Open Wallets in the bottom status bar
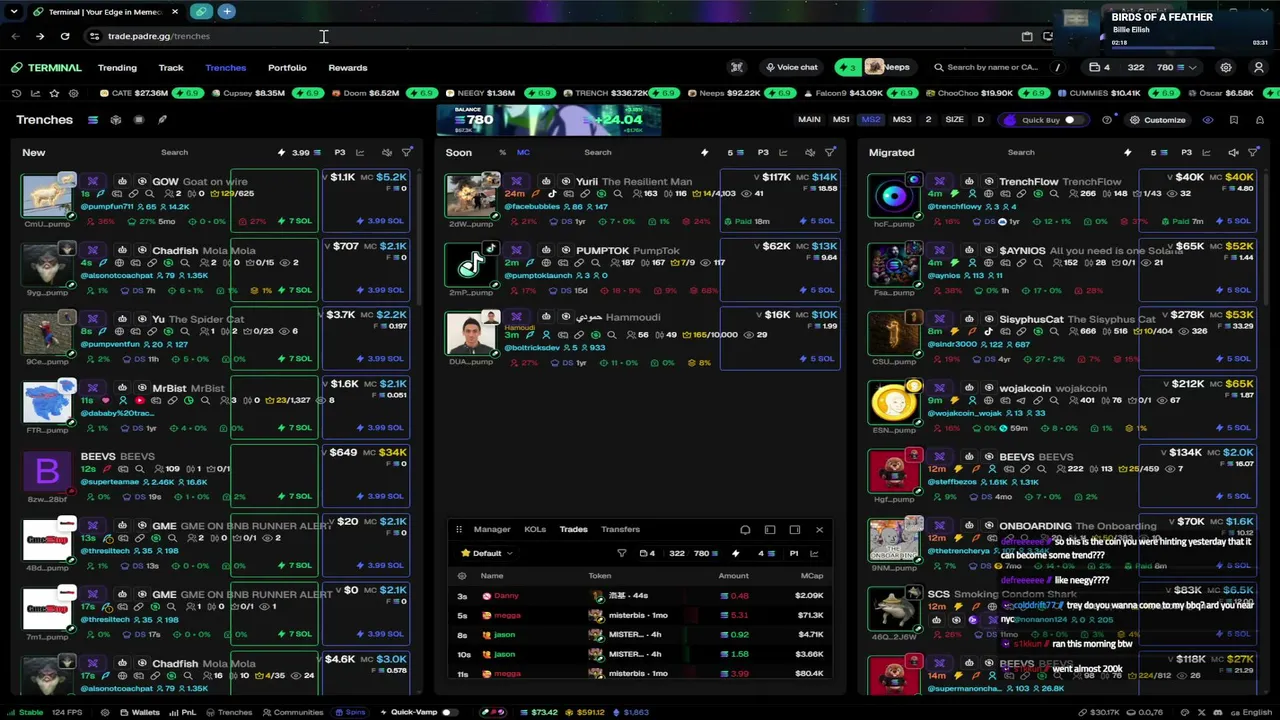This screenshot has height=720, width=1280. click(x=140, y=712)
